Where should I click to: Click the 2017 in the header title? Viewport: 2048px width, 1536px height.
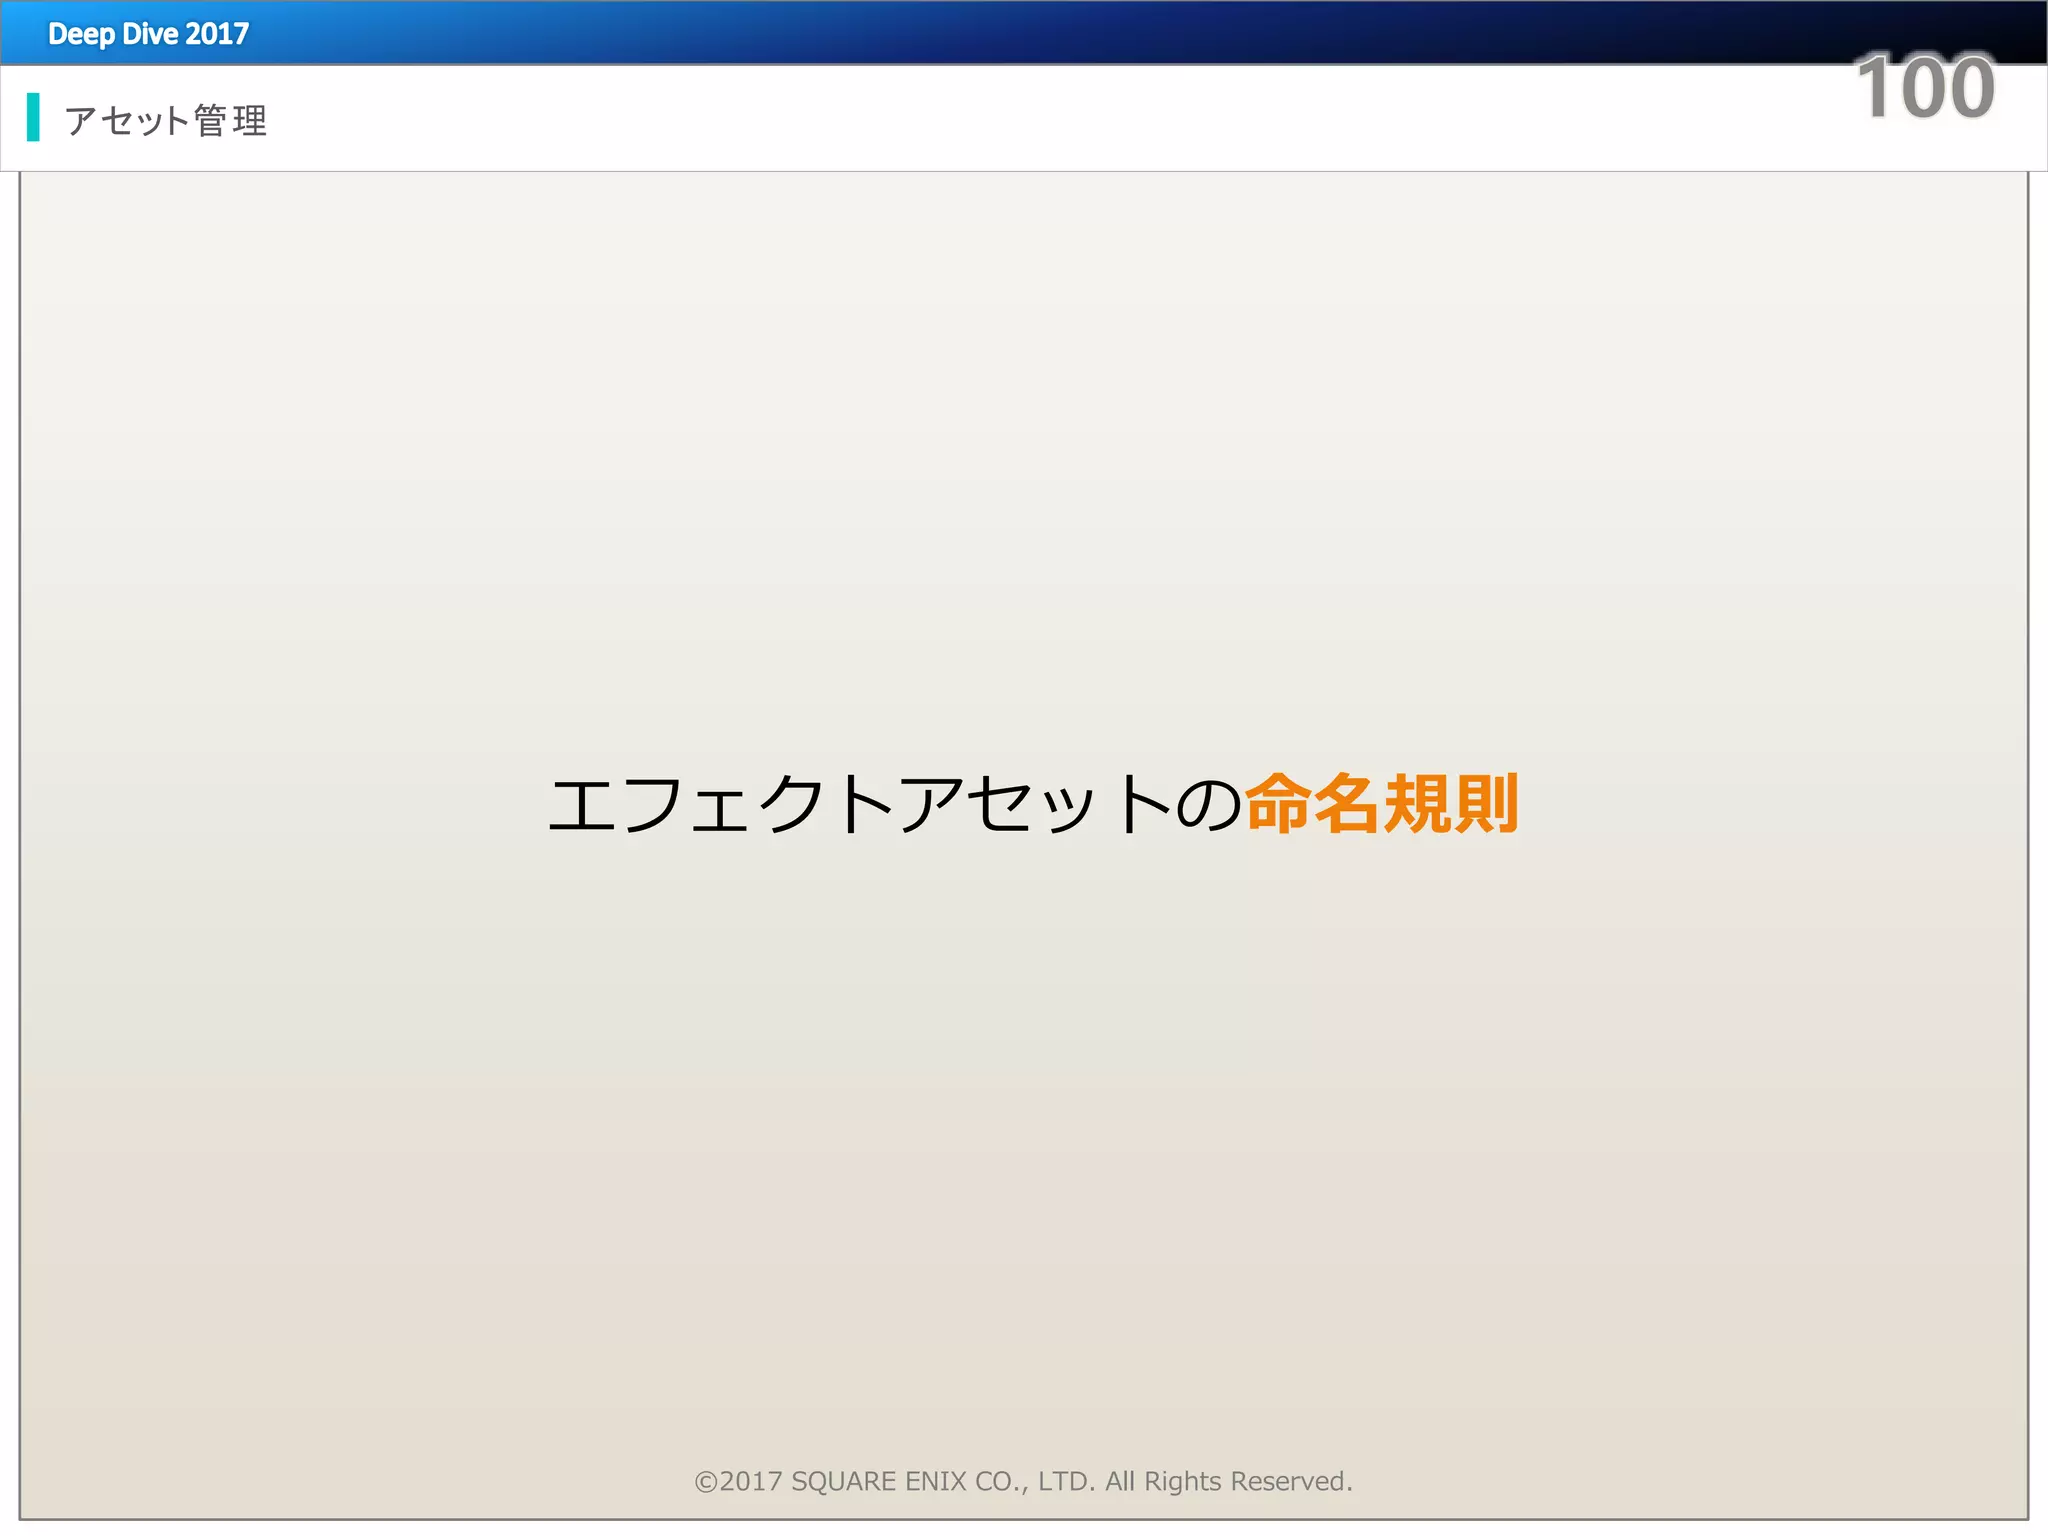point(217,34)
